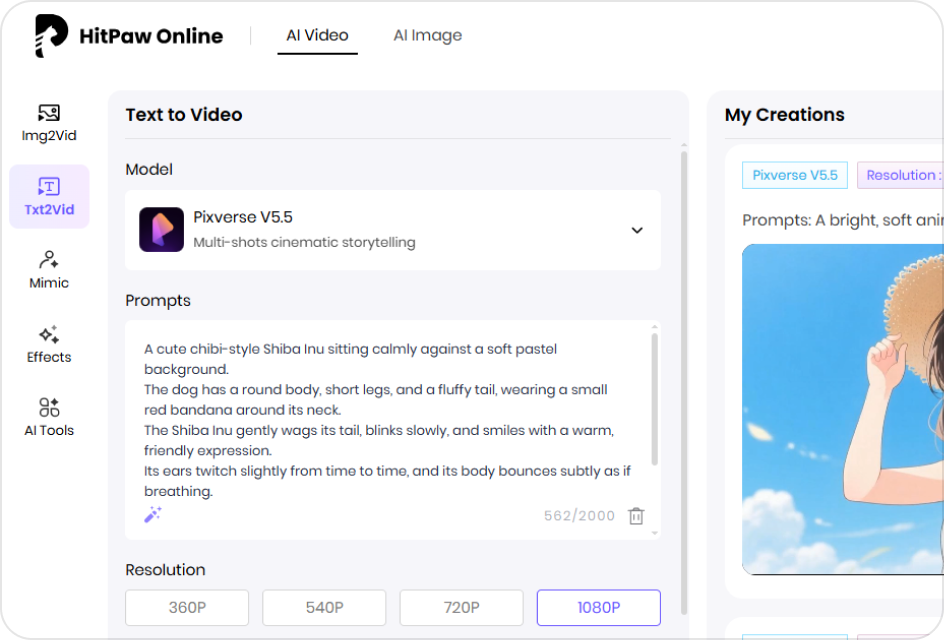Open the Img2Vid tool in the sidebar

(x=49, y=121)
